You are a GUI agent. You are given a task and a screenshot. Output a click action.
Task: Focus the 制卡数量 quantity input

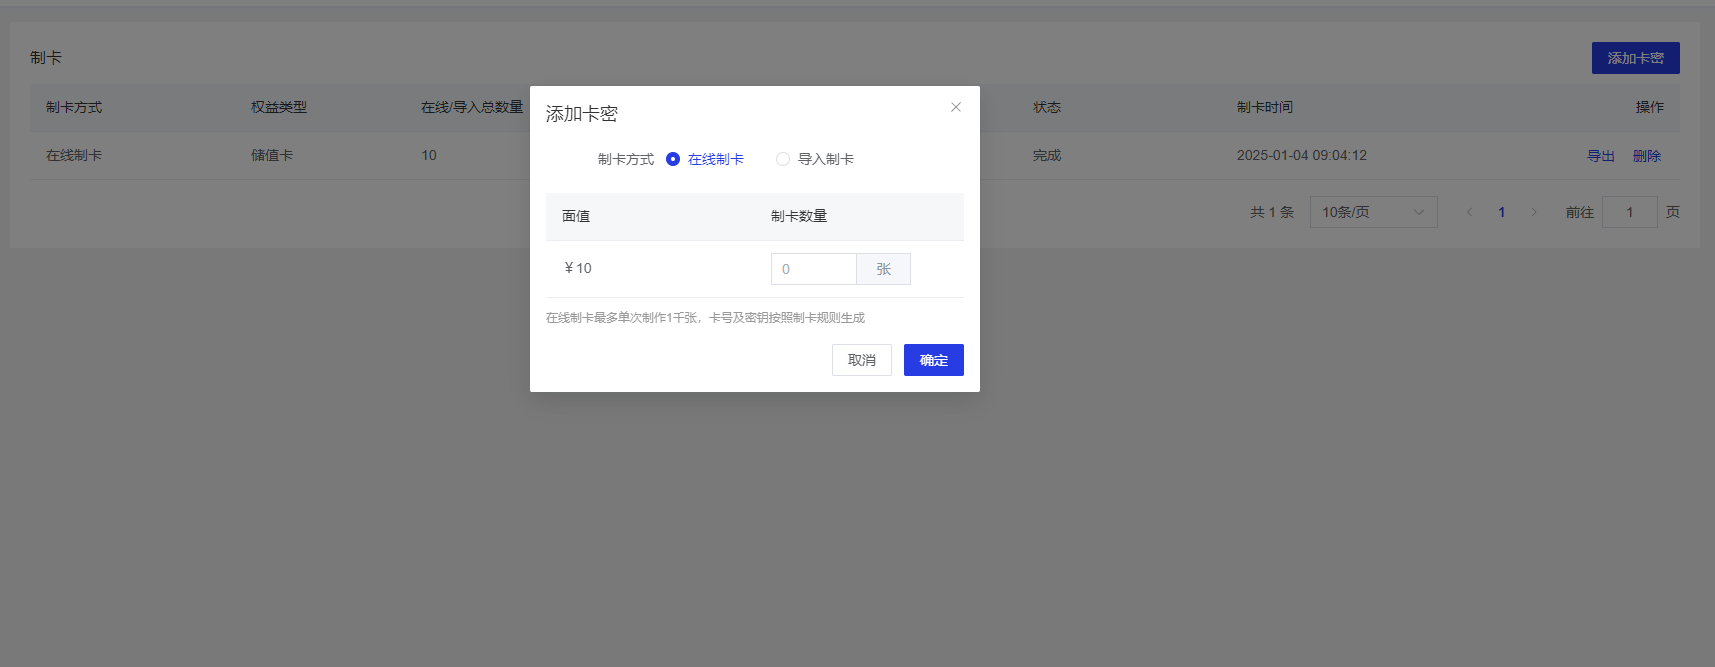coord(813,269)
